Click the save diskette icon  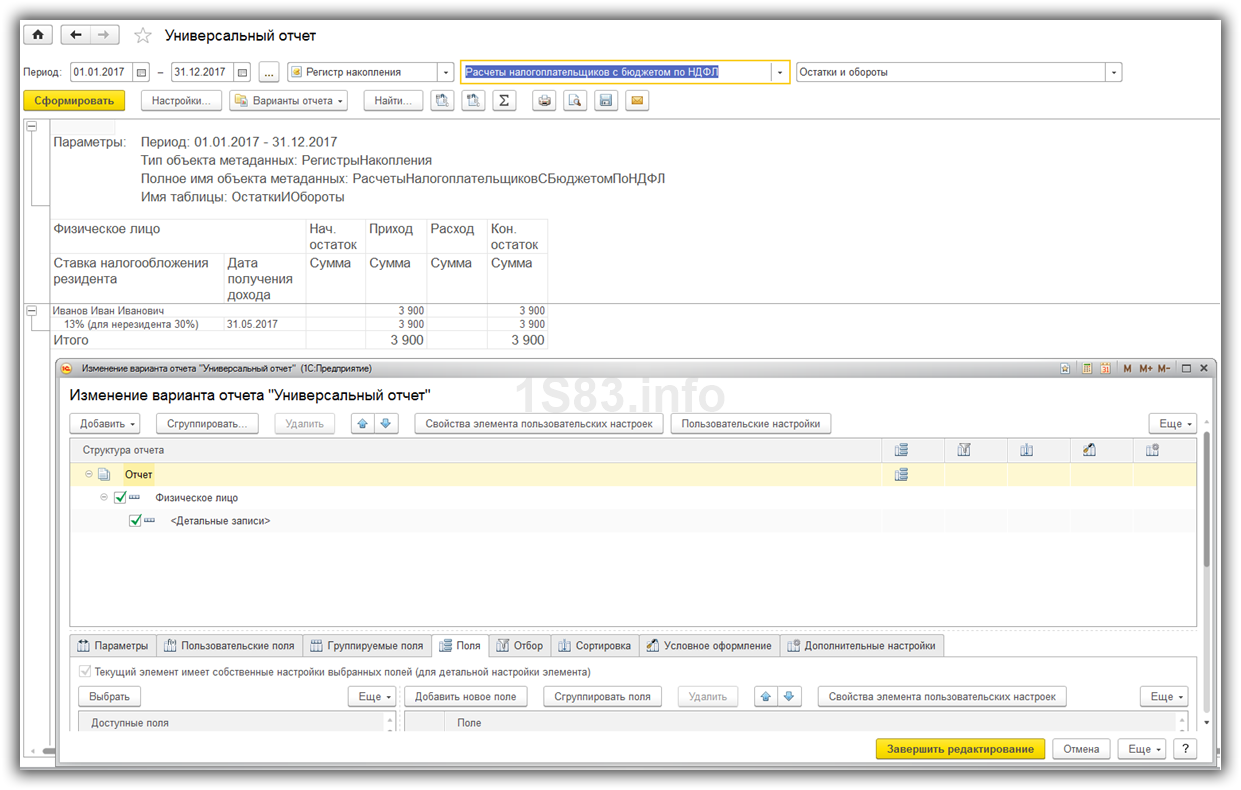(605, 101)
